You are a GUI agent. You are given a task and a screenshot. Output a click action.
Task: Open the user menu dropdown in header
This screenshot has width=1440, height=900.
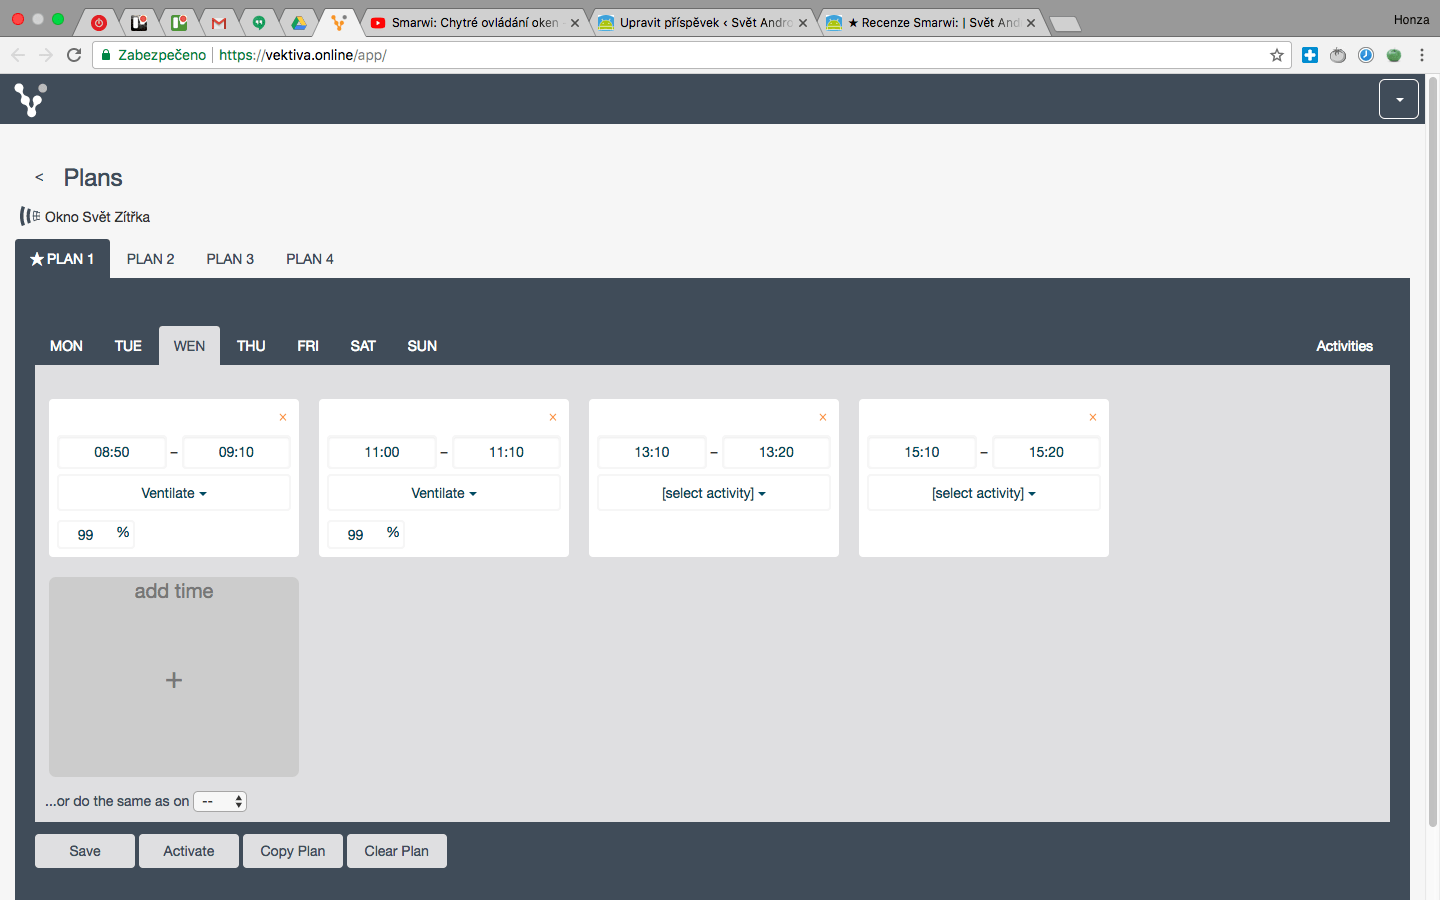[1399, 99]
